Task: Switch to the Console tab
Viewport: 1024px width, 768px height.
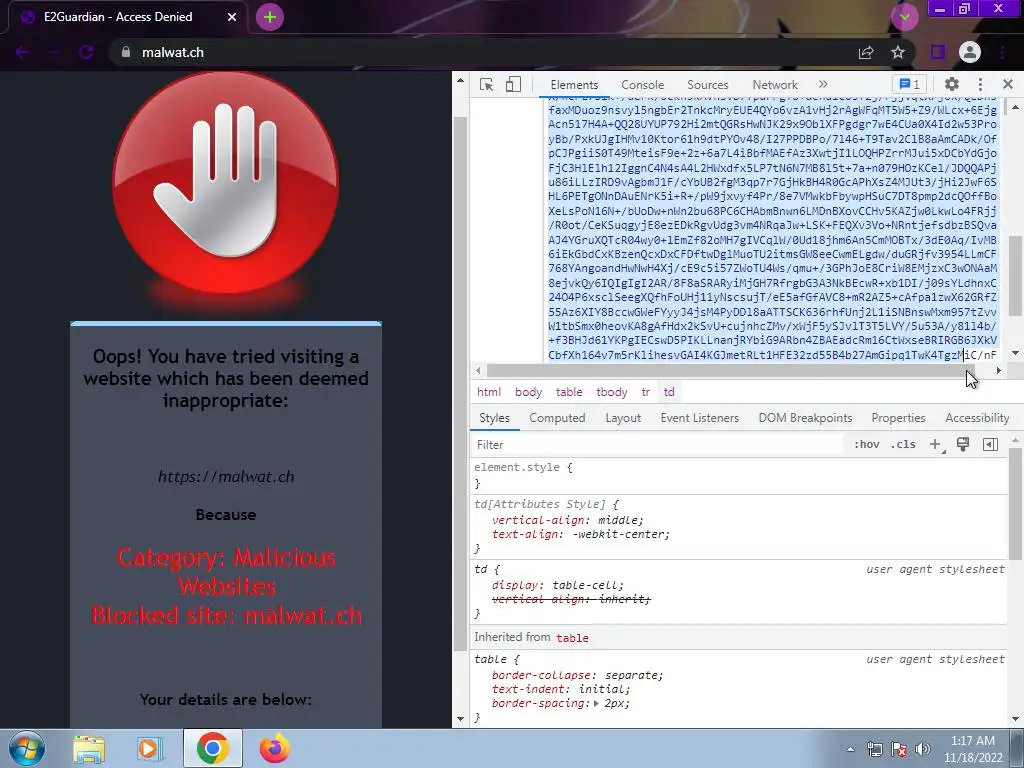Action: pos(643,85)
